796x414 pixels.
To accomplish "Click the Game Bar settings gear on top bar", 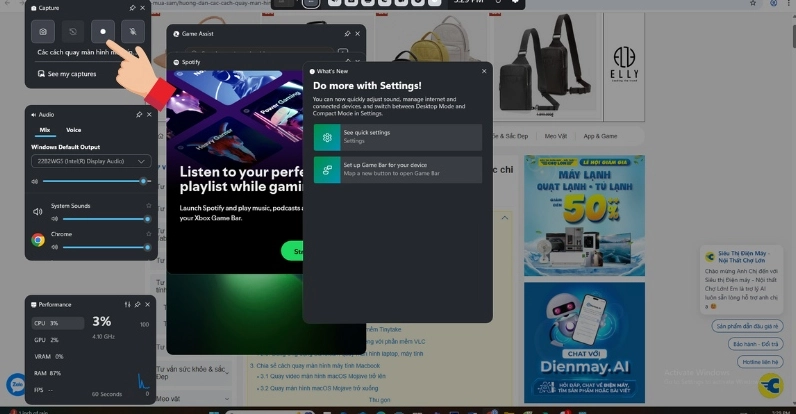I will (x=515, y=2).
